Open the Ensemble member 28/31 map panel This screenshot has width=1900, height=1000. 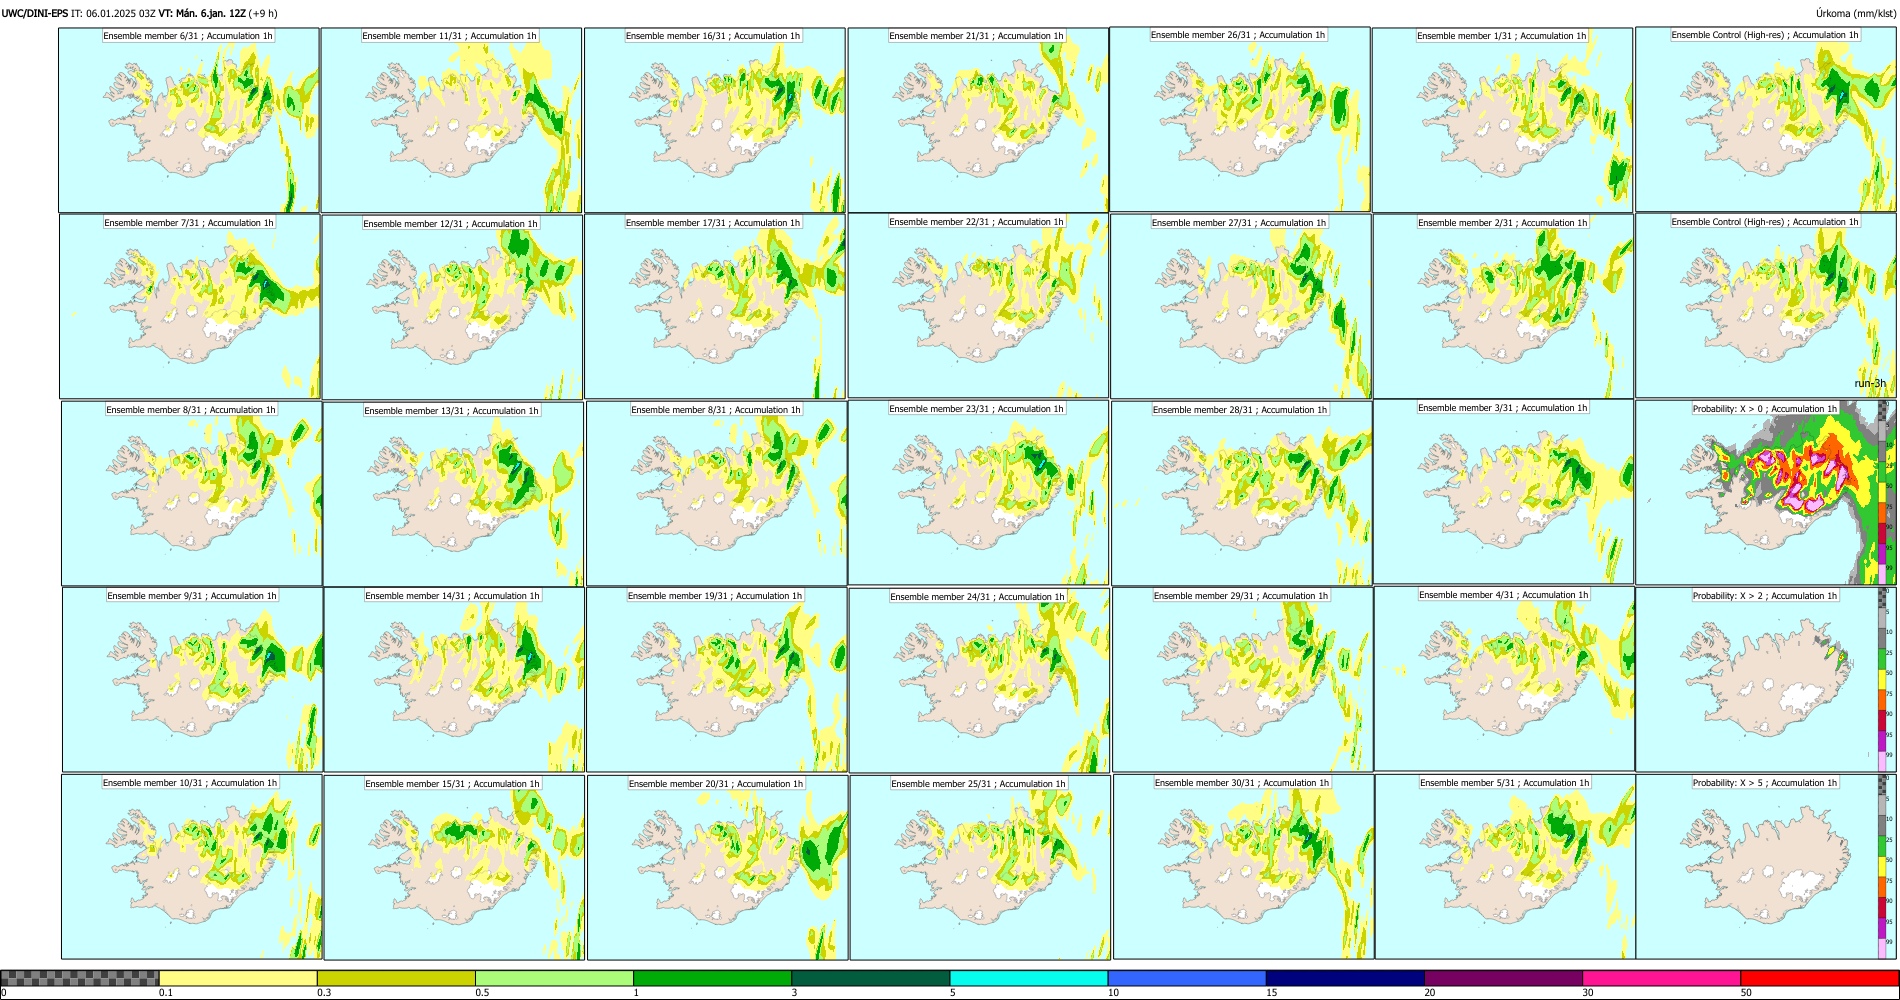coord(1242,494)
